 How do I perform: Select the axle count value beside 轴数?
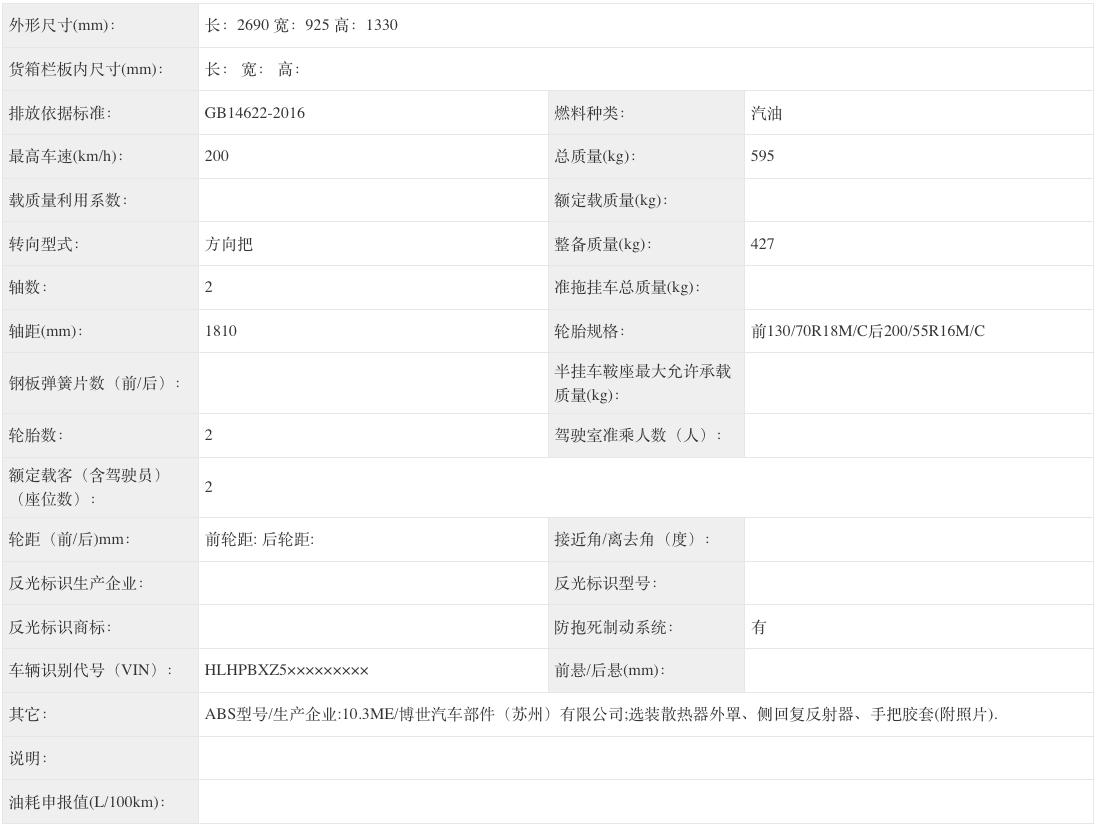point(208,287)
